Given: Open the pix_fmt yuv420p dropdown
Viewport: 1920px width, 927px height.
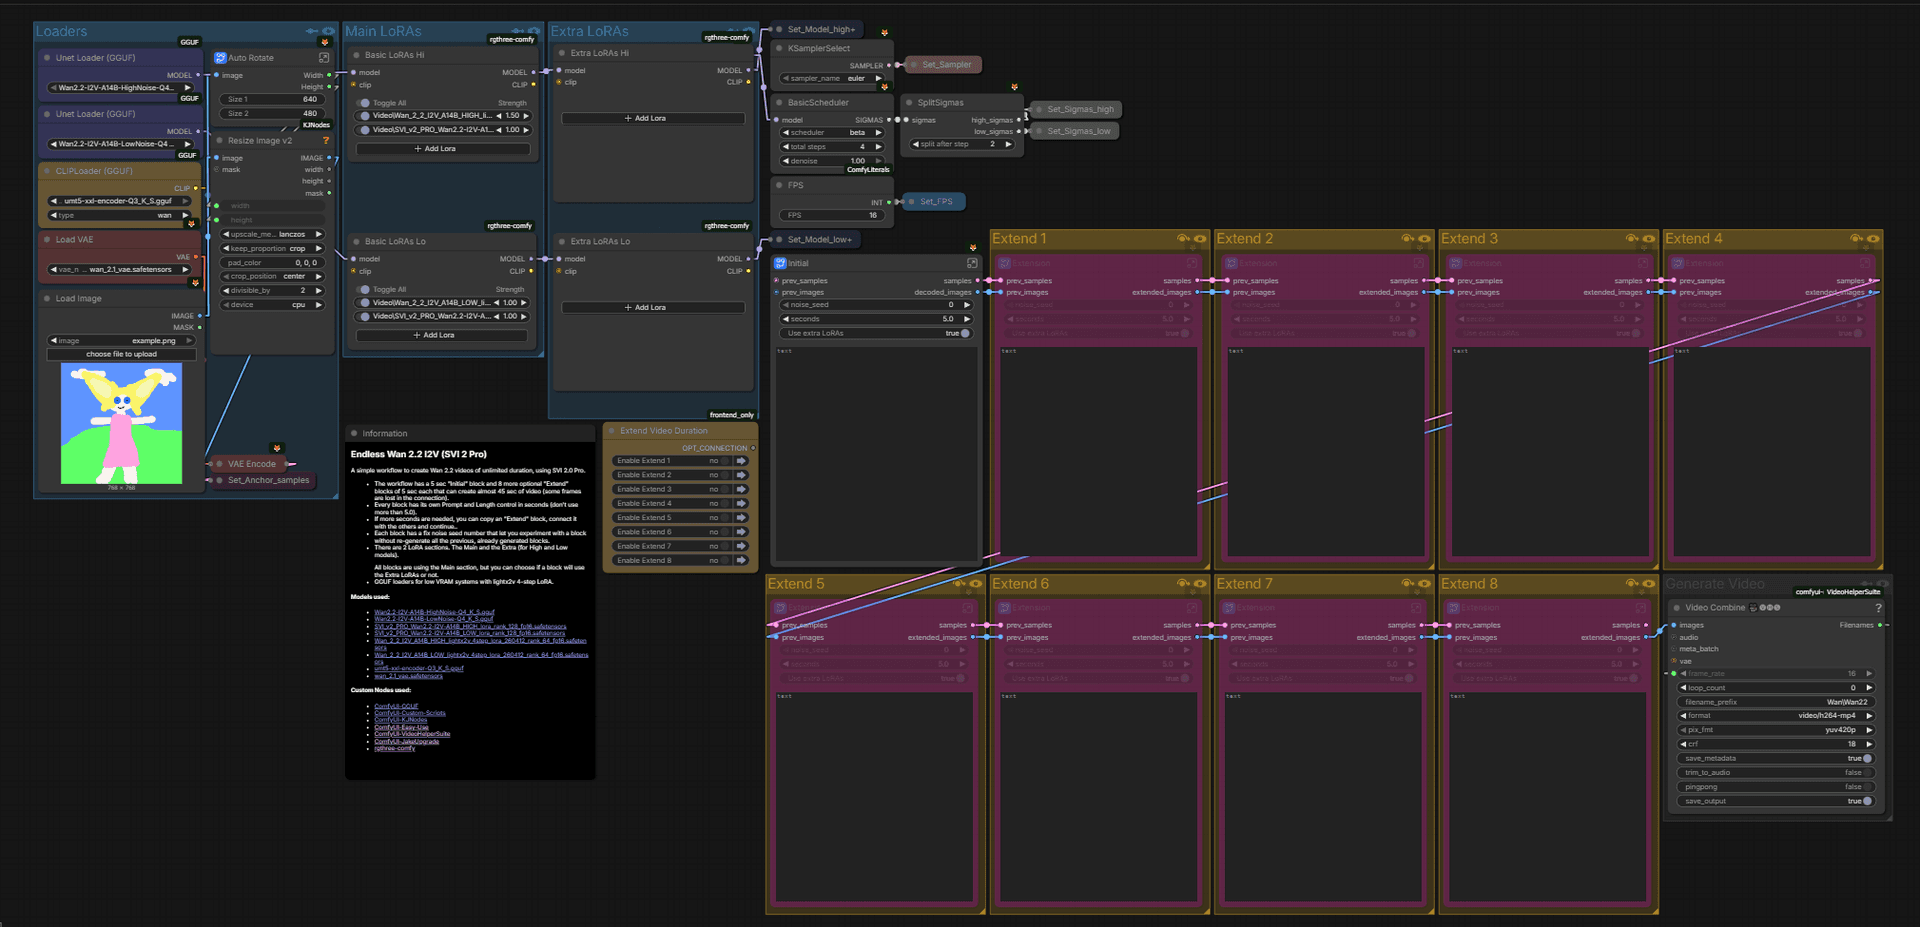Looking at the screenshot, I should [1776, 730].
